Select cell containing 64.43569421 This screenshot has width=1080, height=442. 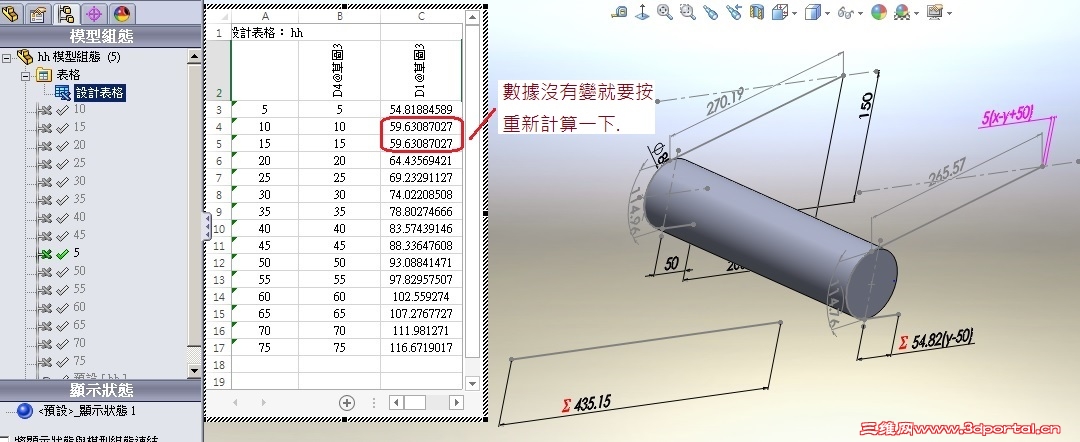pyautogui.click(x=422, y=160)
